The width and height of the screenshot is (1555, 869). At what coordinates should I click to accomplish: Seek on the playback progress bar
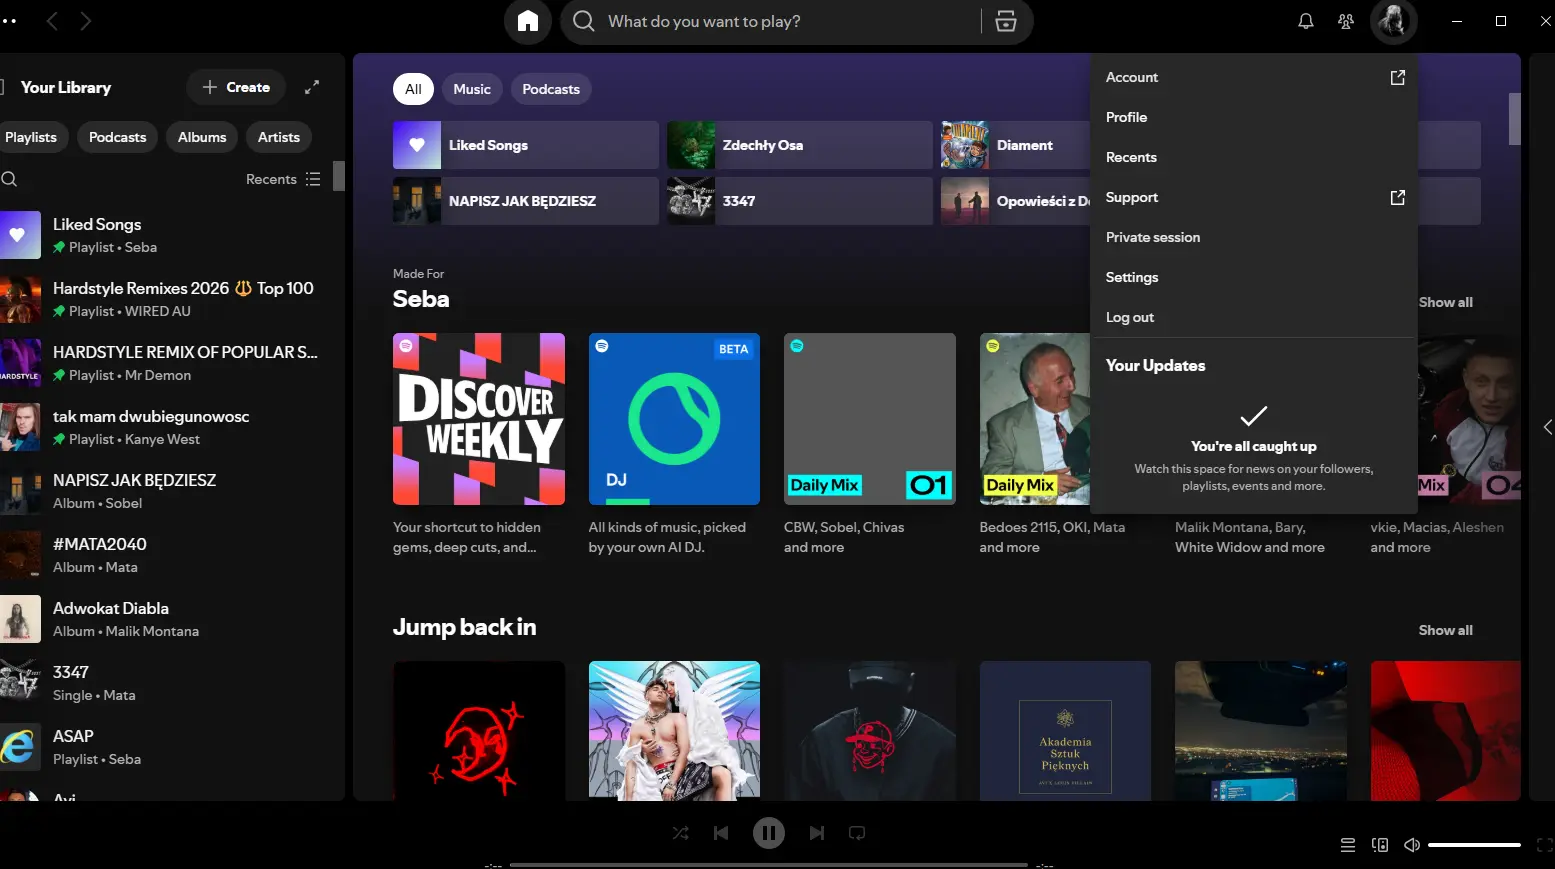coord(769,865)
